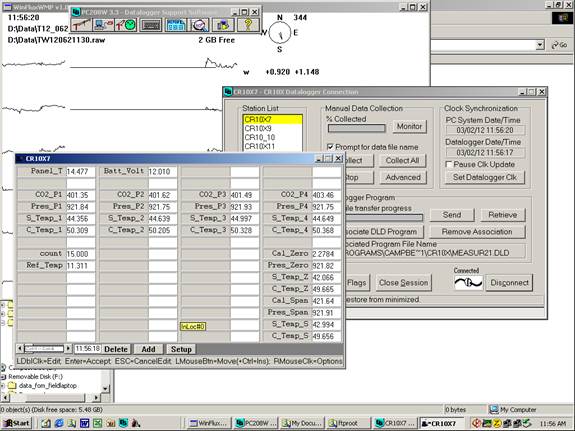Launch Word from the quick launch bar
Image resolution: width=575 pixels, height=431 pixels.
[x=84, y=423]
